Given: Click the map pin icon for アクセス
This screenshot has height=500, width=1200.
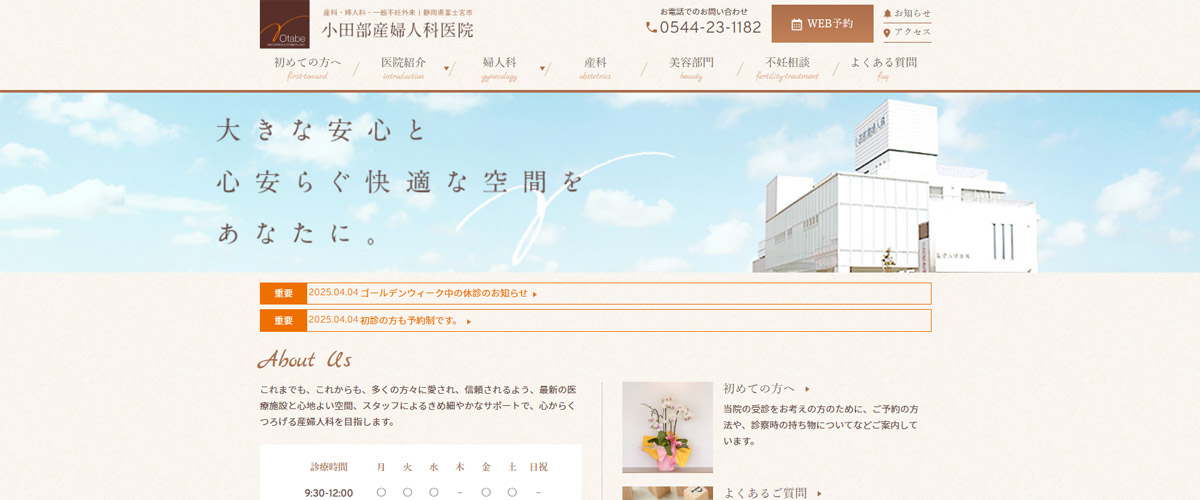Looking at the screenshot, I should point(887,33).
